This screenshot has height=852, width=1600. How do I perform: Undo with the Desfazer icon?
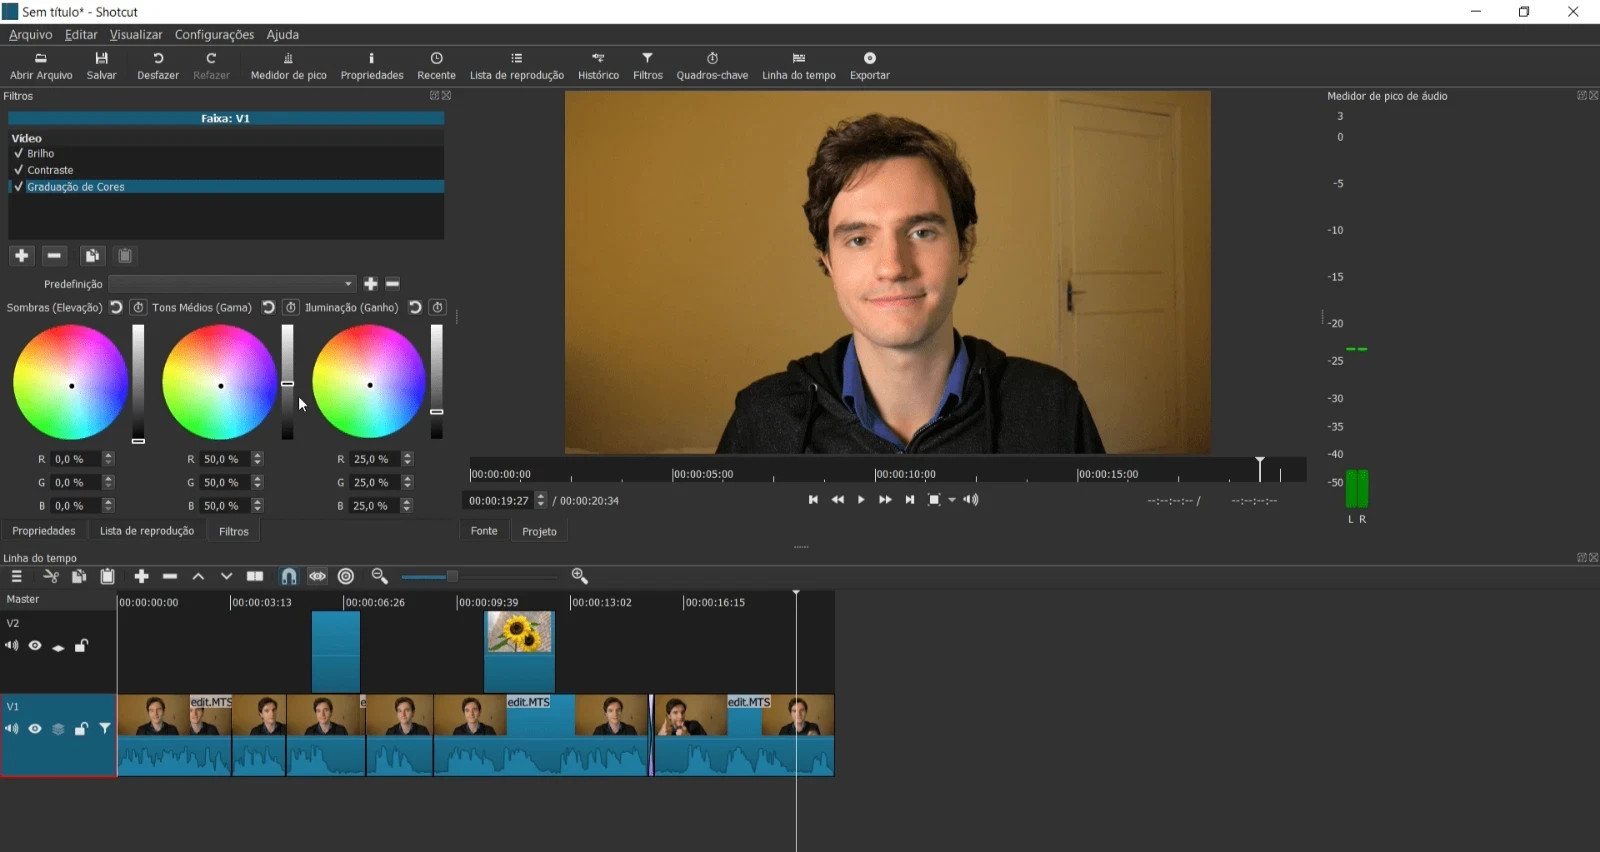158,66
